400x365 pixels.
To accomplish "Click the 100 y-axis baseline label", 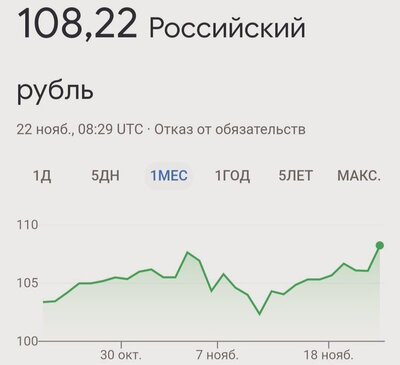I will tap(28, 341).
